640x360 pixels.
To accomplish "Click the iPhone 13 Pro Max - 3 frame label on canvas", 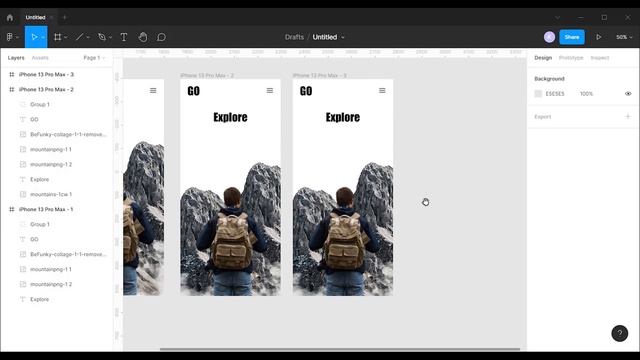I will click(x=320, y=76).
